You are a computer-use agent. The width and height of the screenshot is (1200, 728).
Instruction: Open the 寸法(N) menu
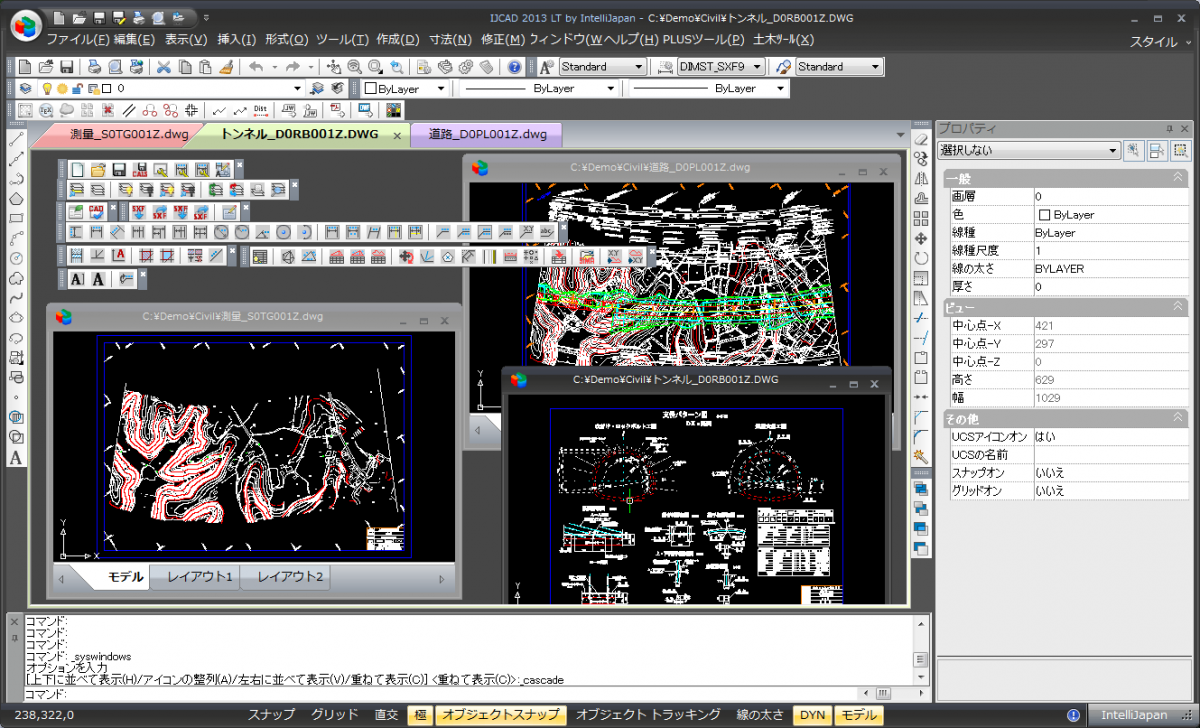450,40
